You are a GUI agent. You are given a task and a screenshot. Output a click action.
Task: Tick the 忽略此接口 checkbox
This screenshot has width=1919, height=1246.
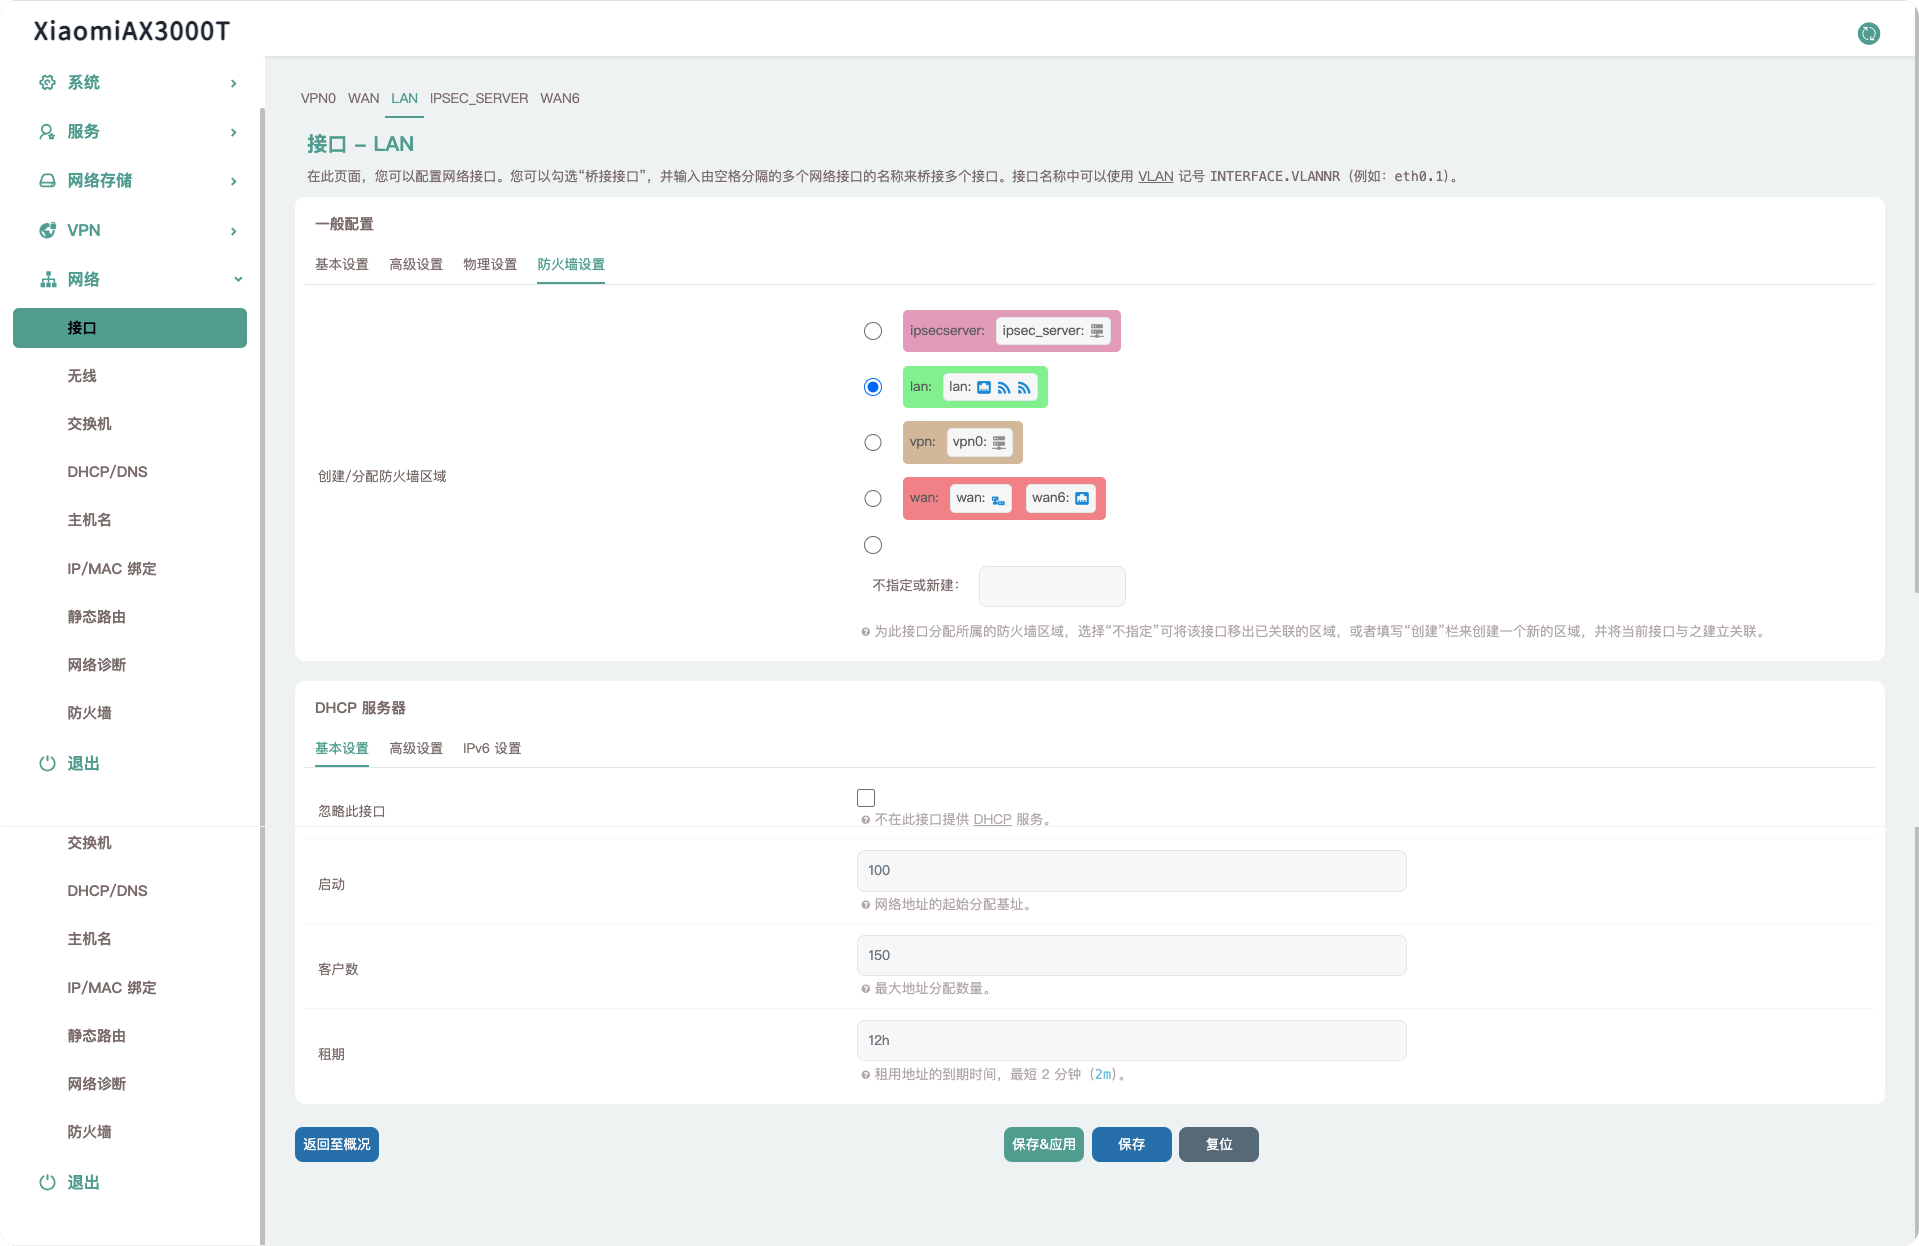click(866, 798)
